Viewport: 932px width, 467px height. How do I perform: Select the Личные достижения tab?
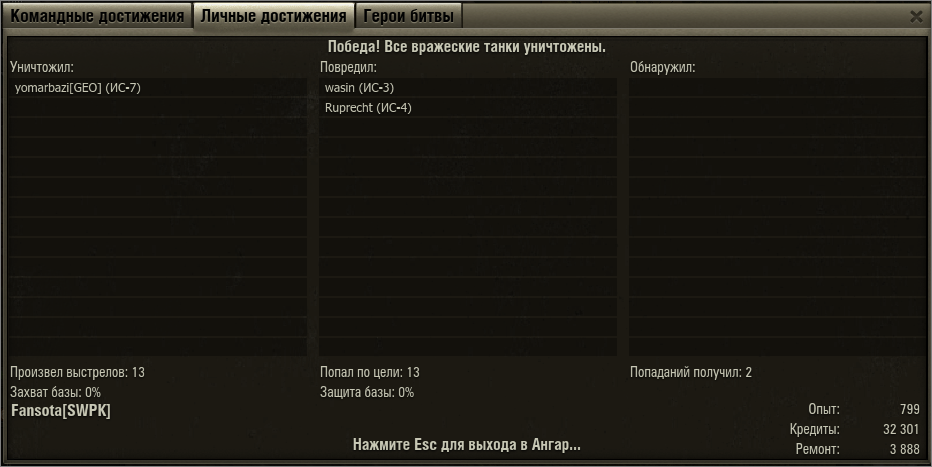pyautogui.click(x=273, y=16)
